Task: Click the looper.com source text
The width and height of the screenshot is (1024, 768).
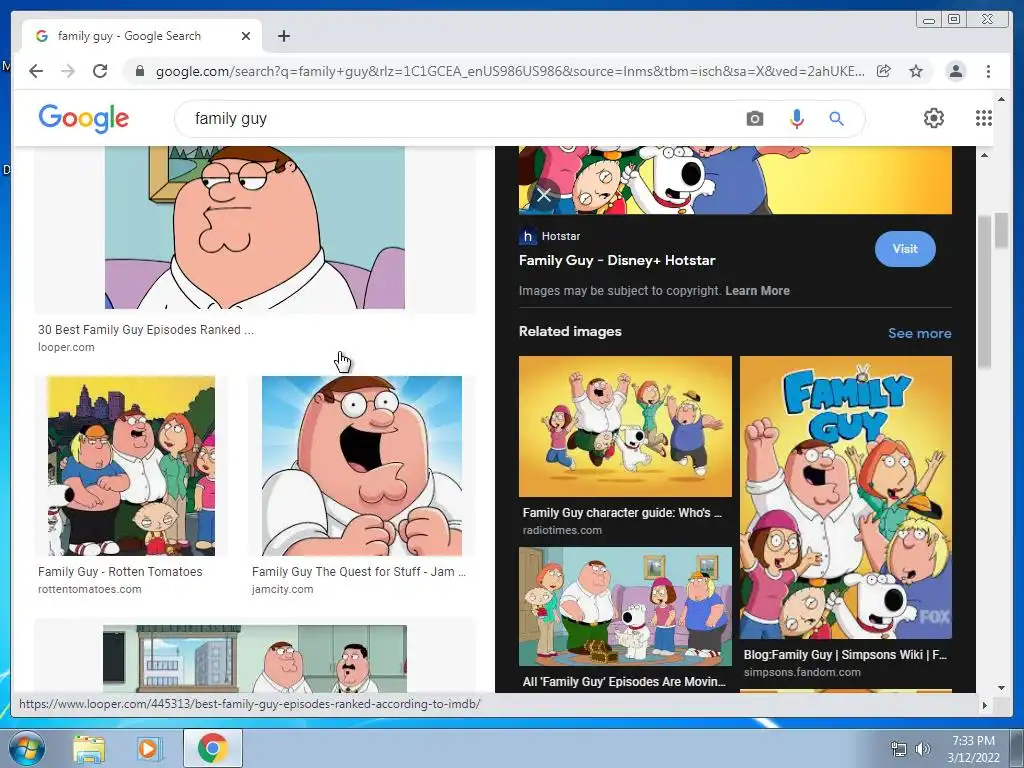Action: (x=66, y=347)
